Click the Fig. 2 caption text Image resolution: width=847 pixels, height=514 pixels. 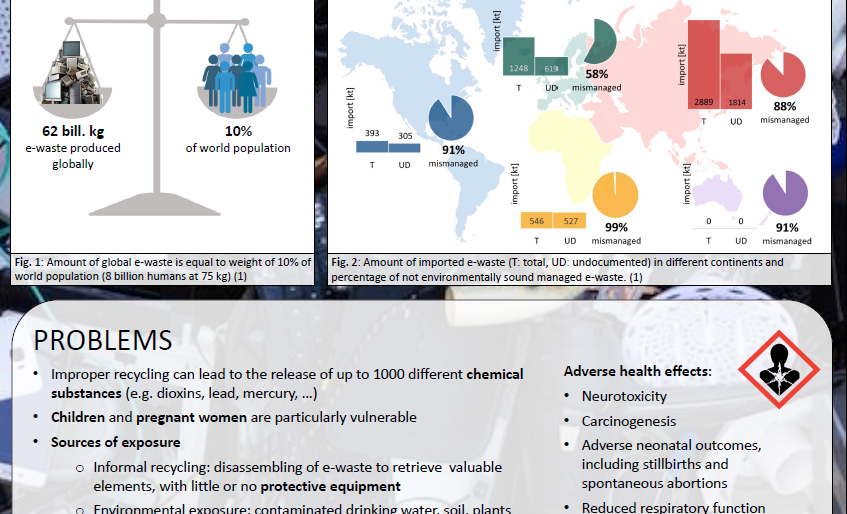(557, 269)
